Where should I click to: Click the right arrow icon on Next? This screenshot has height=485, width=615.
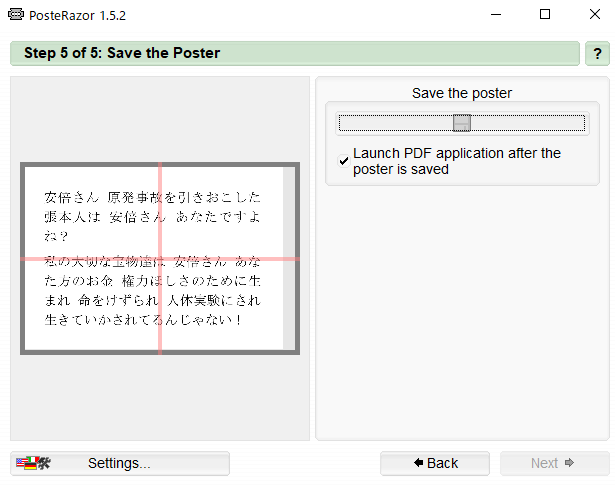569,463
